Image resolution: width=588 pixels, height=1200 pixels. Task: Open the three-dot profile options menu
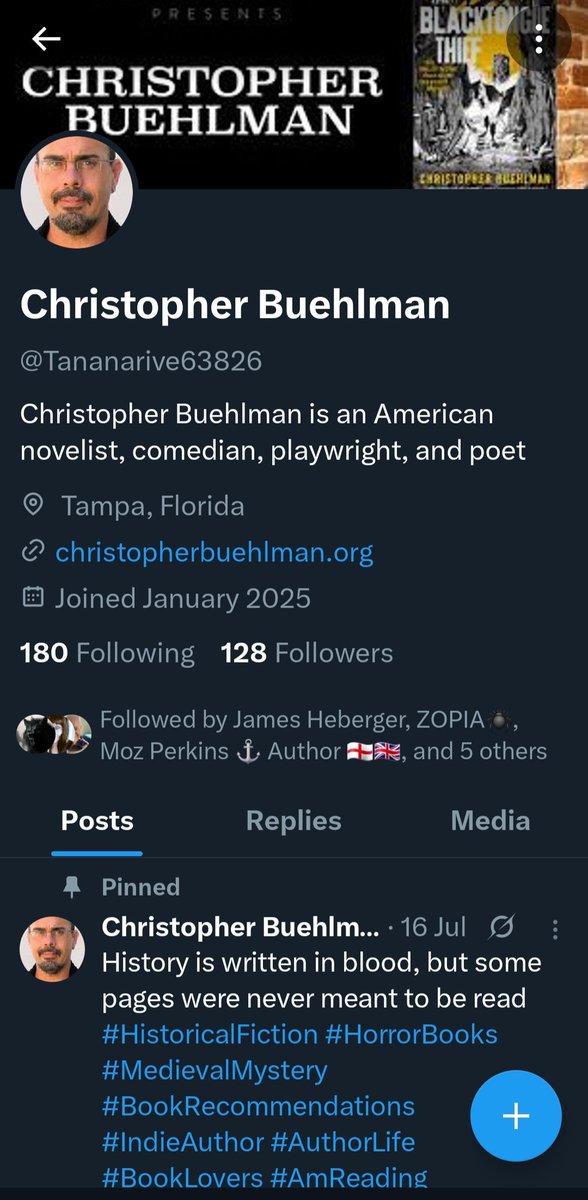[x=540, y=39]
